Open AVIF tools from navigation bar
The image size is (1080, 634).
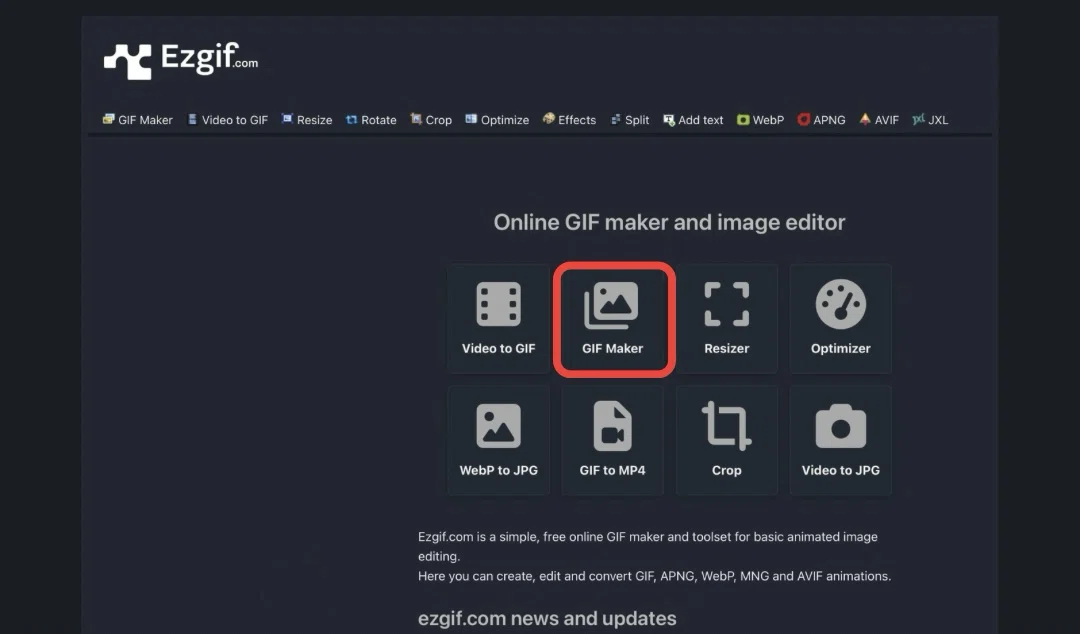point(879,119)
